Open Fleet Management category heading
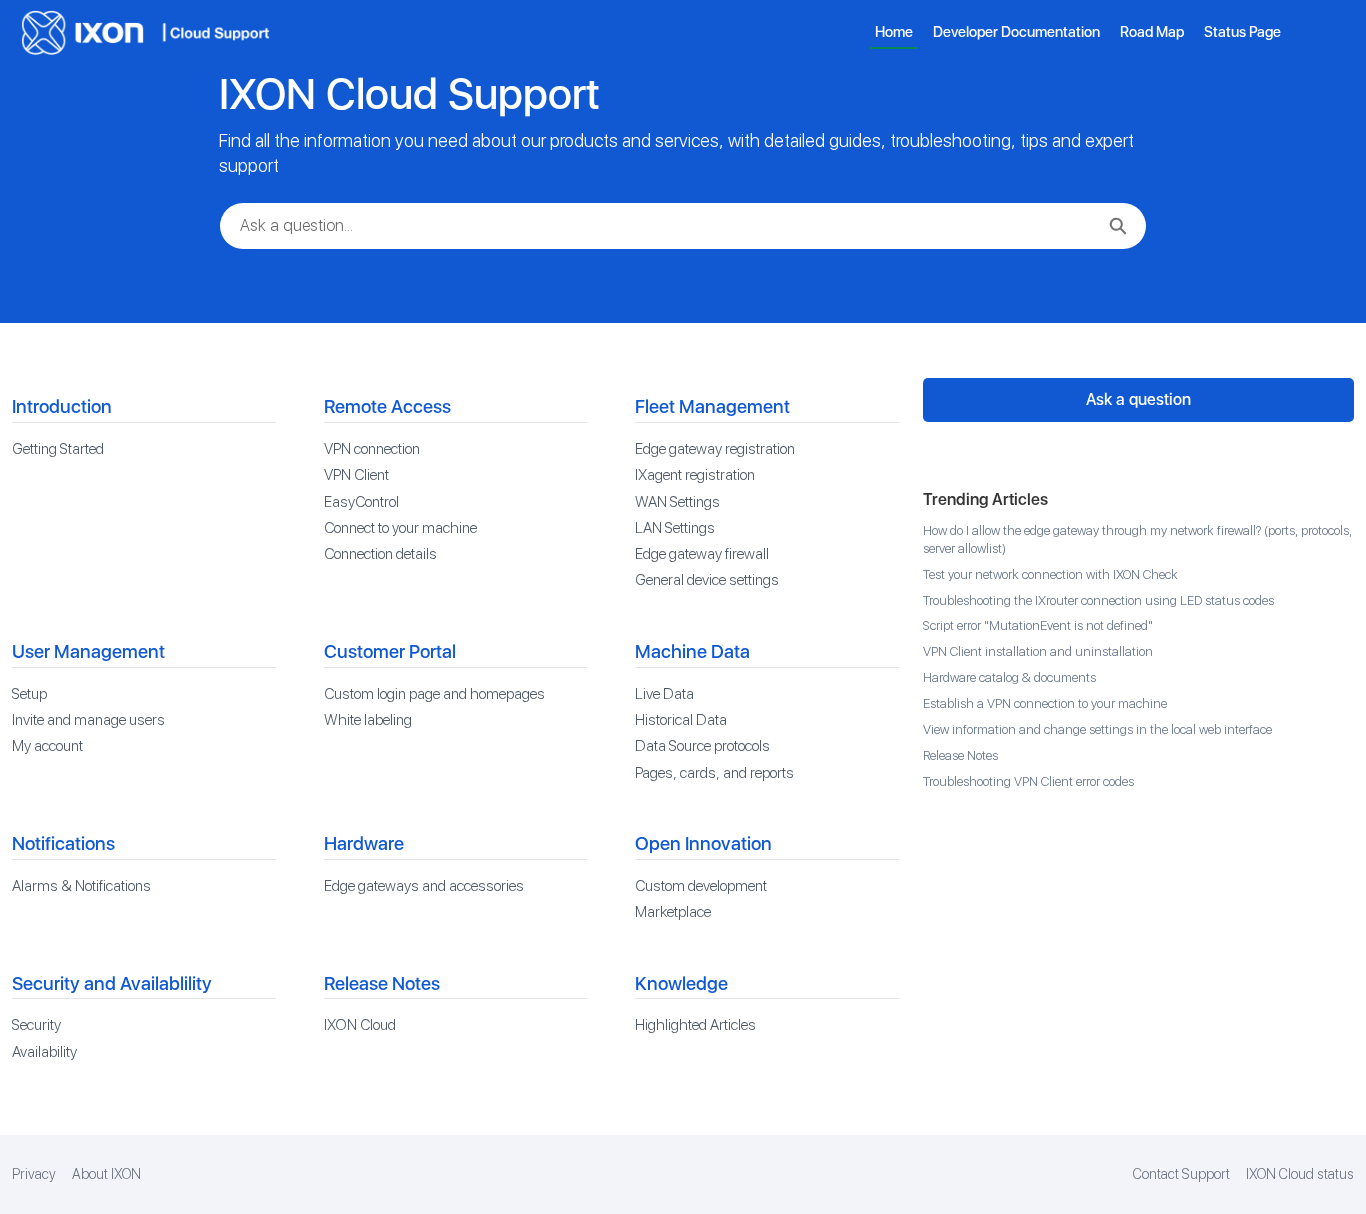The width and height of the screenshot is (1366, 1214). click(712, 407)
